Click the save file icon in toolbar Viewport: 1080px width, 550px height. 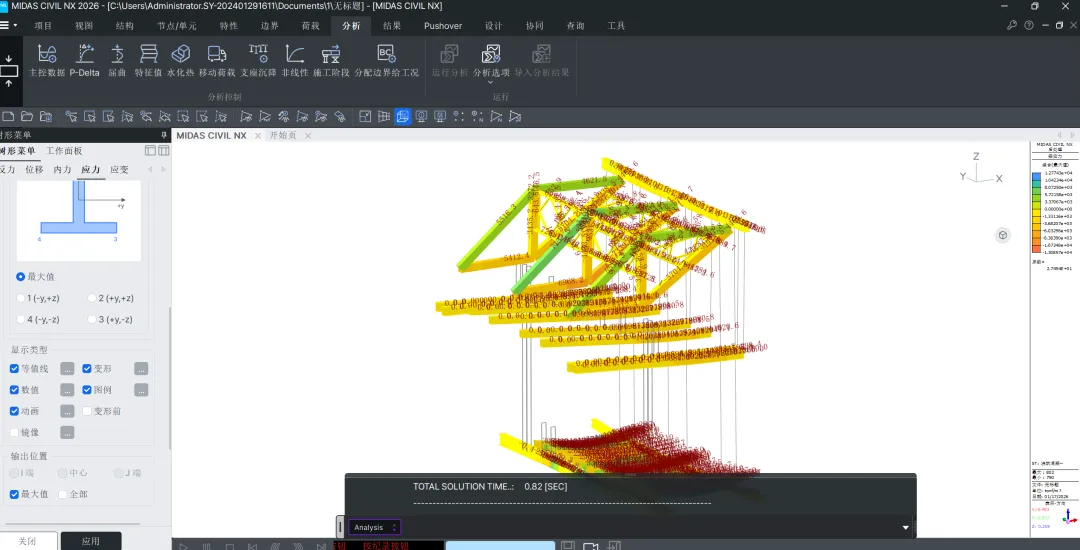pos(45,116)
